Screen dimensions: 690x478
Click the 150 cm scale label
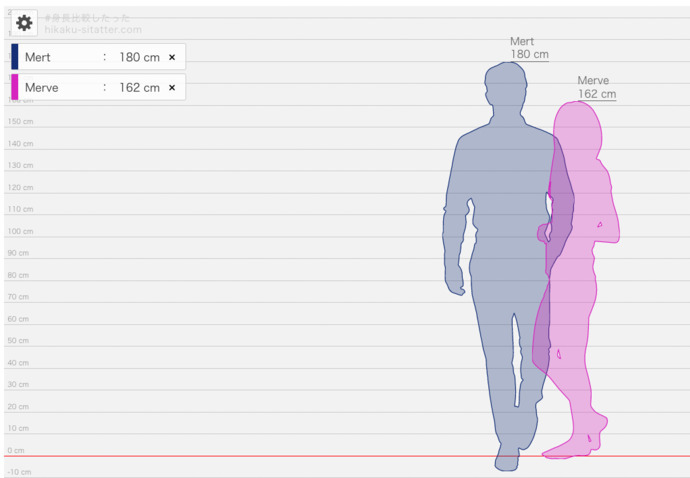20,121
